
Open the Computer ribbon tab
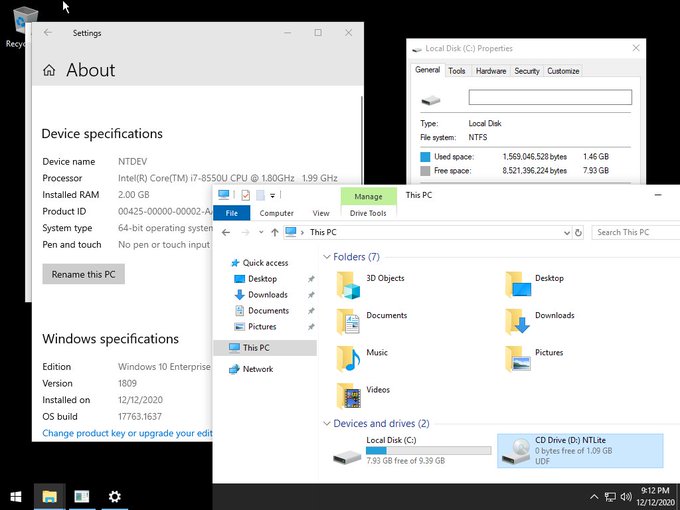click(x=277, y=213)
